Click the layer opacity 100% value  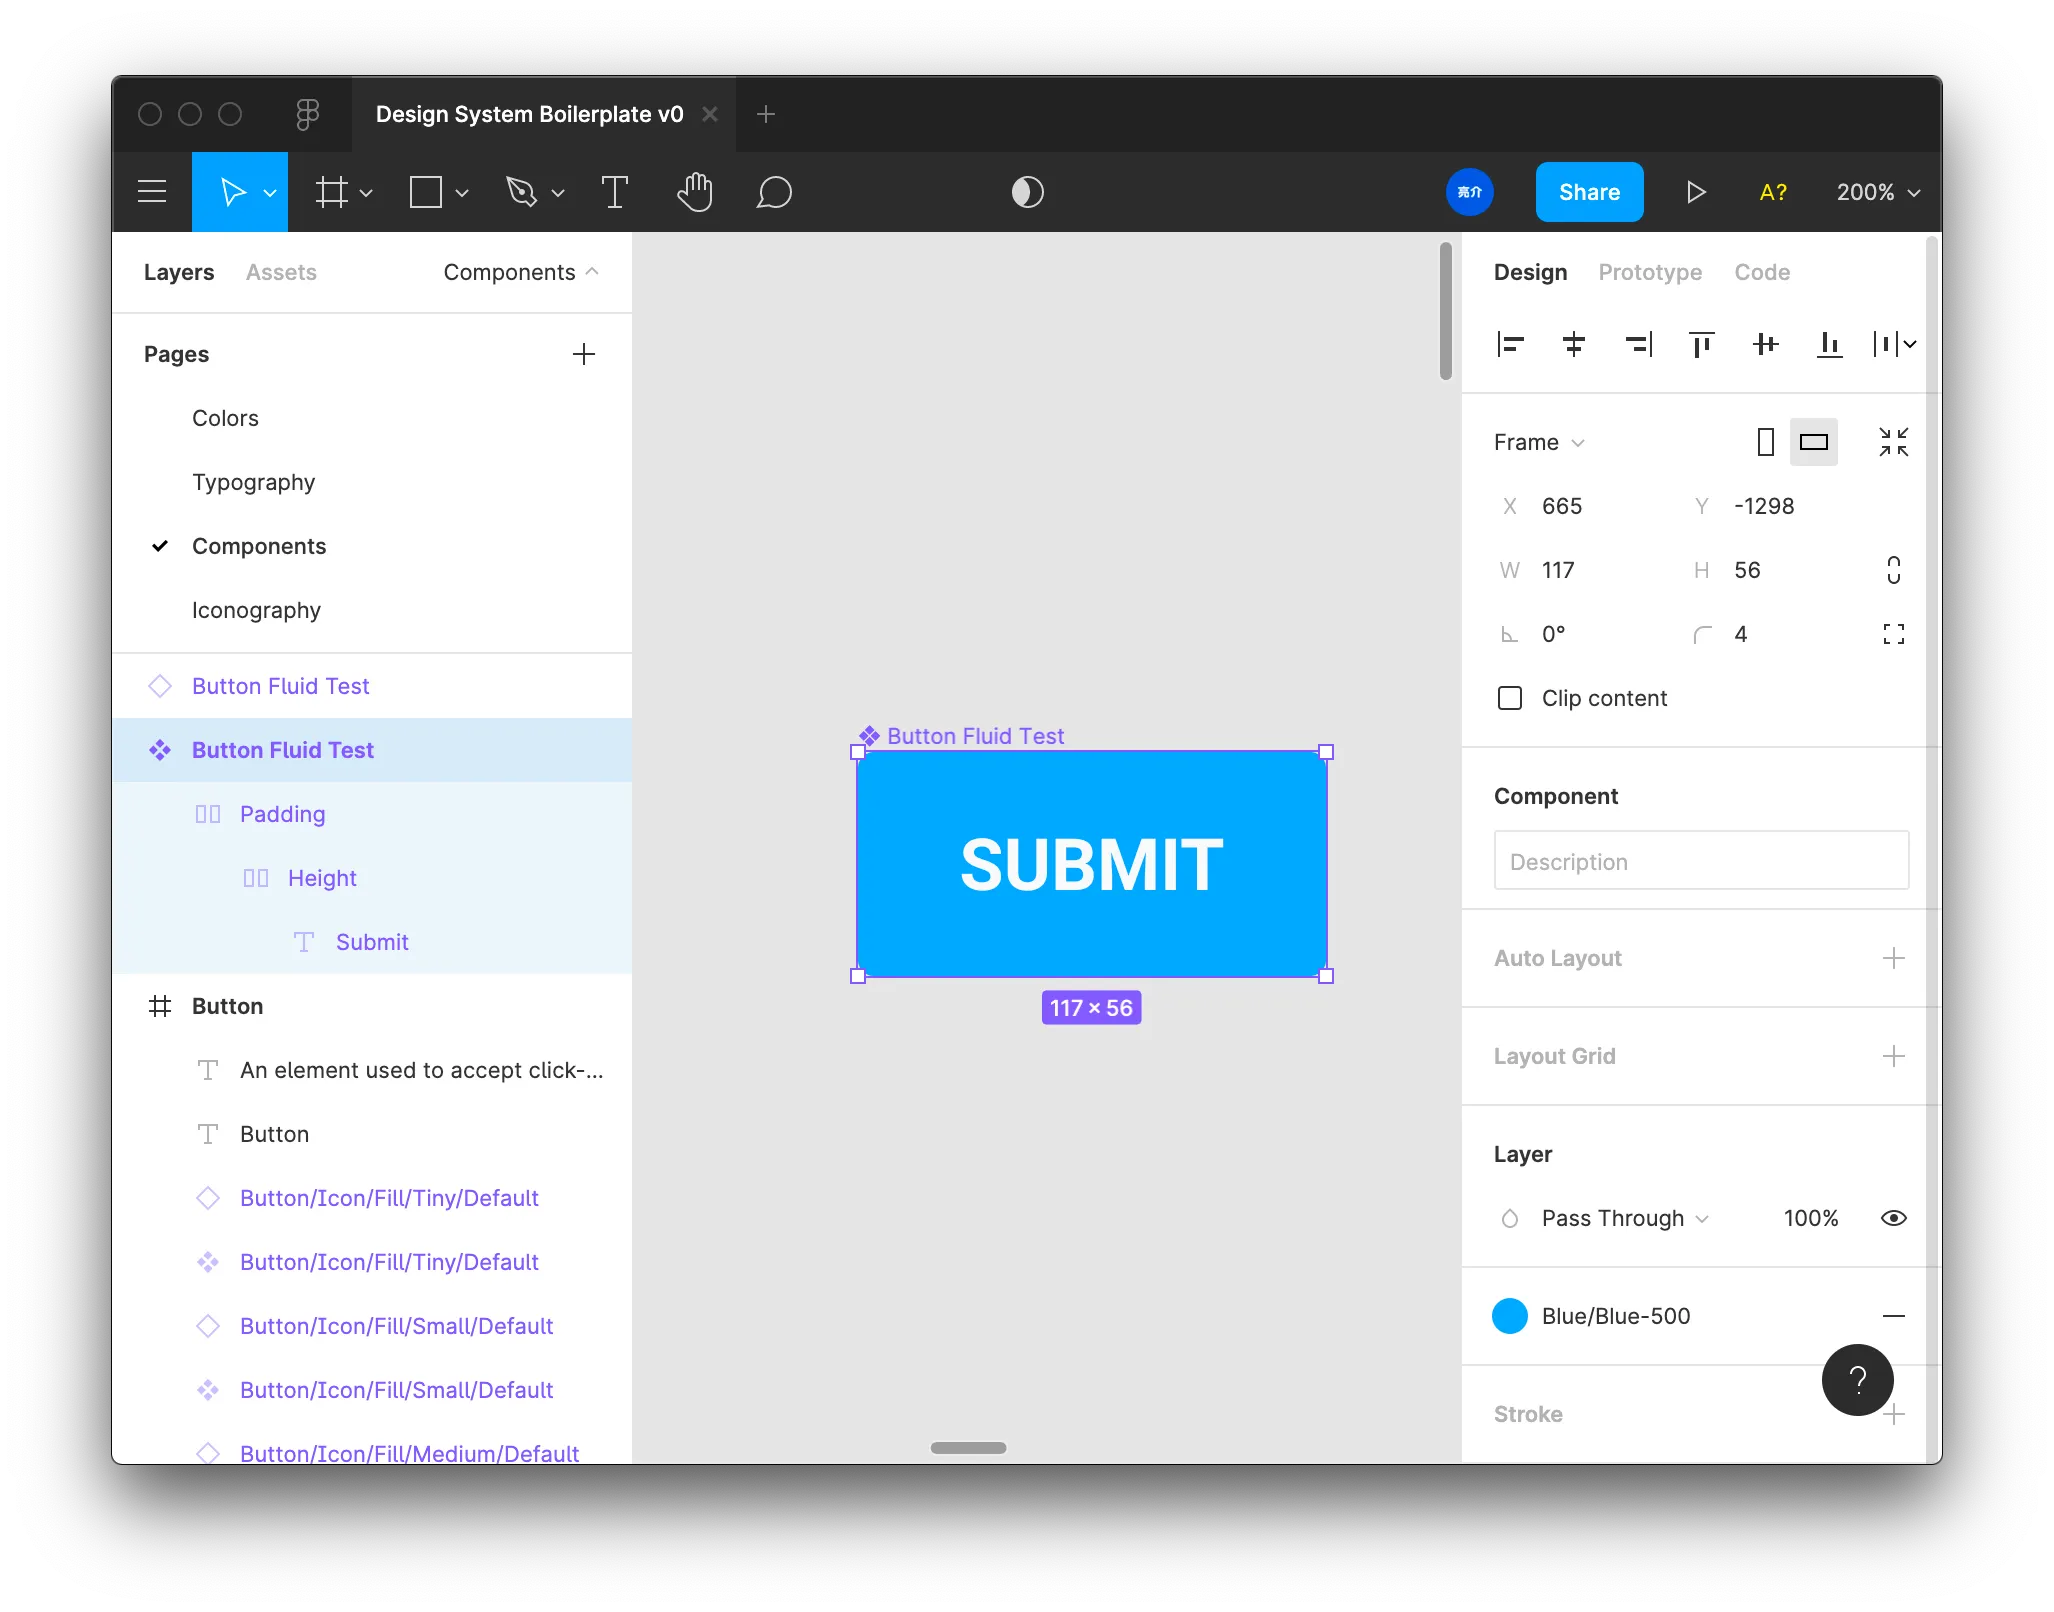[x=1811, y=1218]
